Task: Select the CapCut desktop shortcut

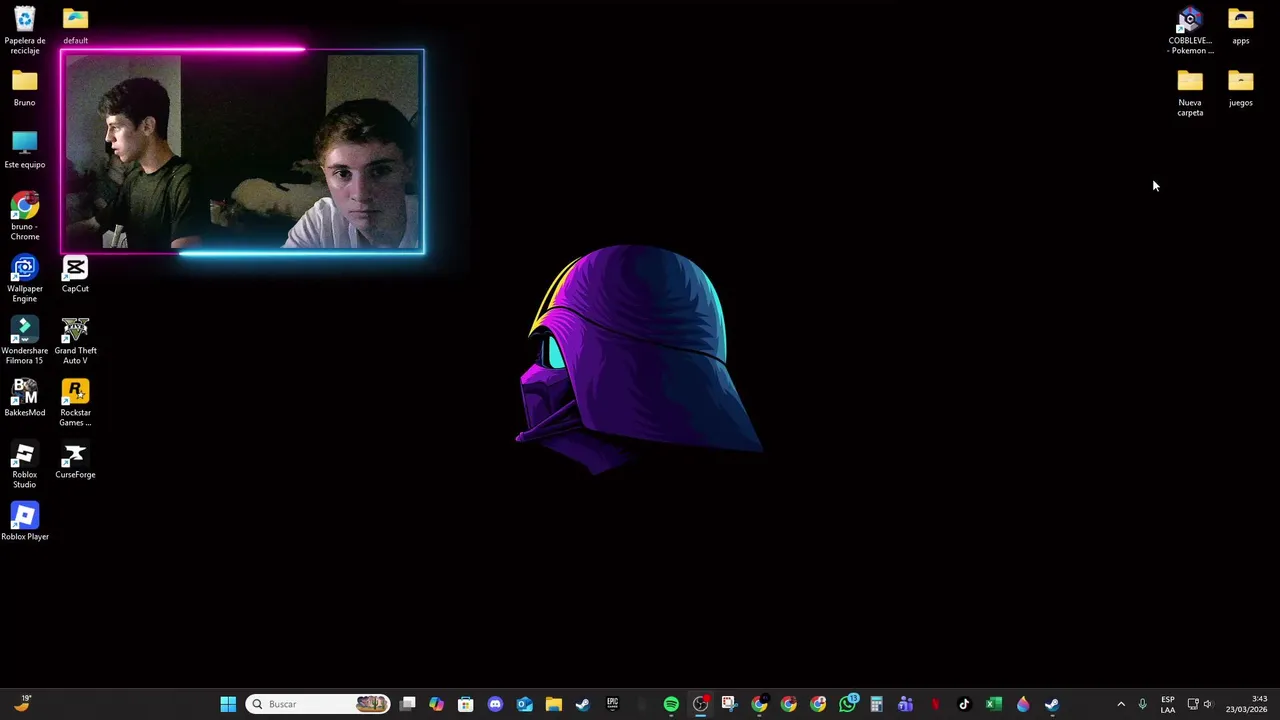Action: click(x=75, y=274)
